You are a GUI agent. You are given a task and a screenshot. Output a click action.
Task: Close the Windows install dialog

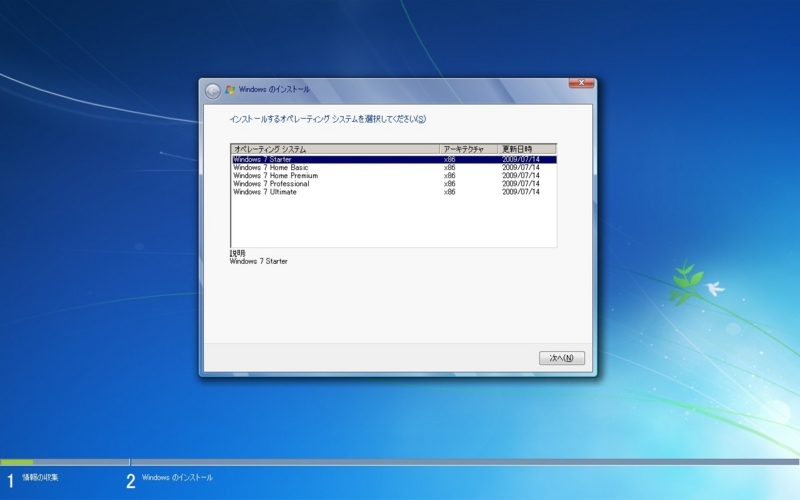pos(581,83)
